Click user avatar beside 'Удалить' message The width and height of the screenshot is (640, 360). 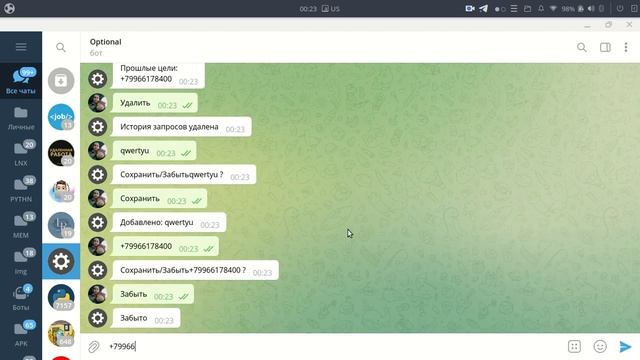98,103
